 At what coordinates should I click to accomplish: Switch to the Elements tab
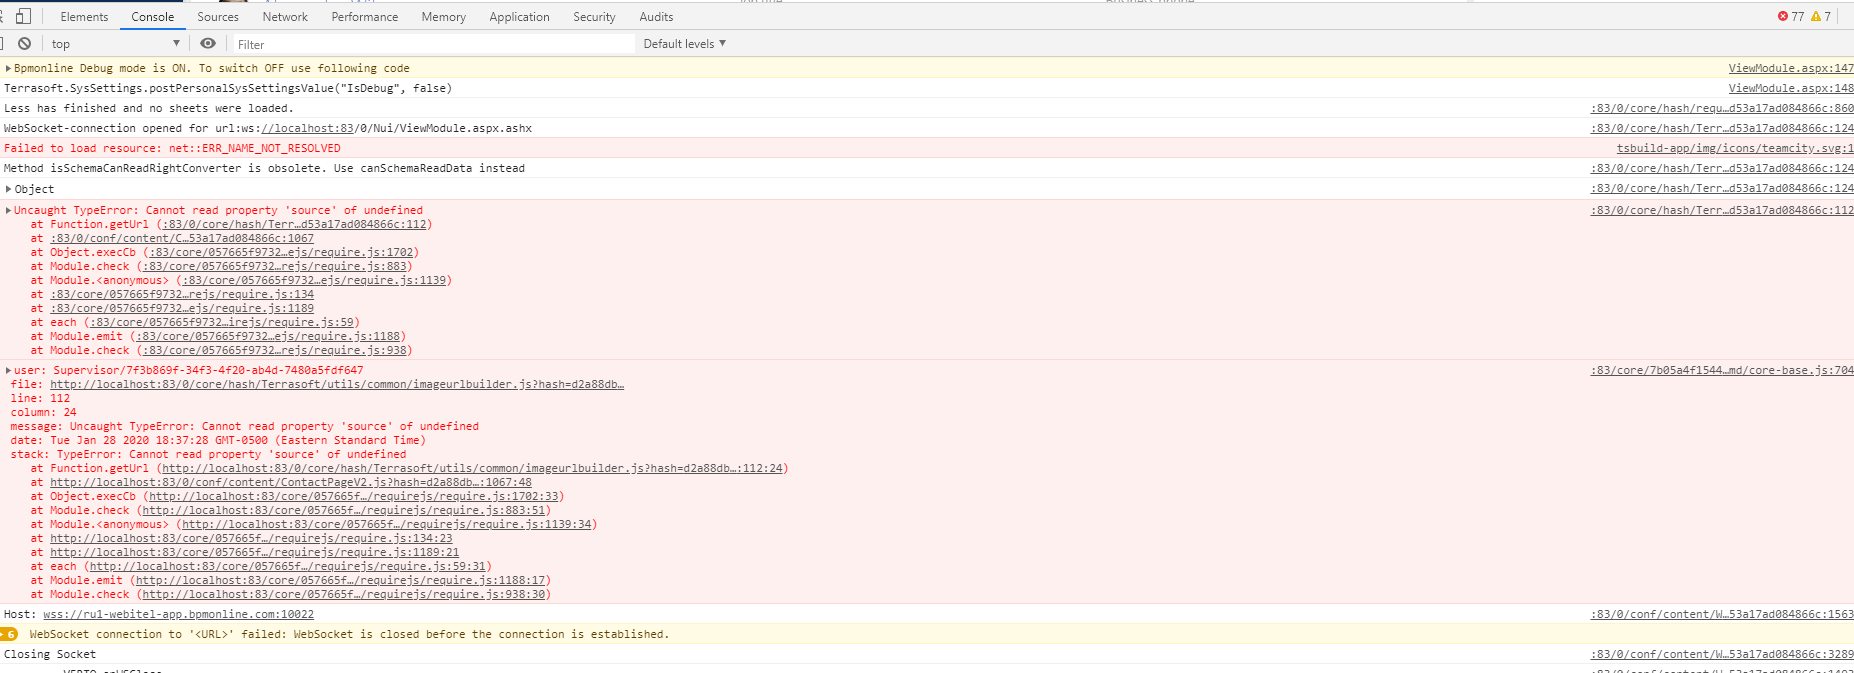click(x=84, y=17)
